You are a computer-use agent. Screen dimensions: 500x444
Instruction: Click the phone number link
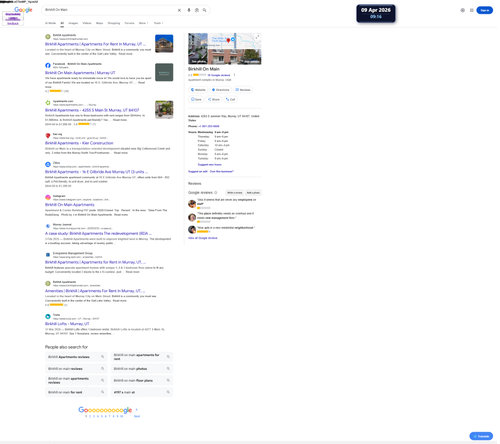tap(210, 127)
